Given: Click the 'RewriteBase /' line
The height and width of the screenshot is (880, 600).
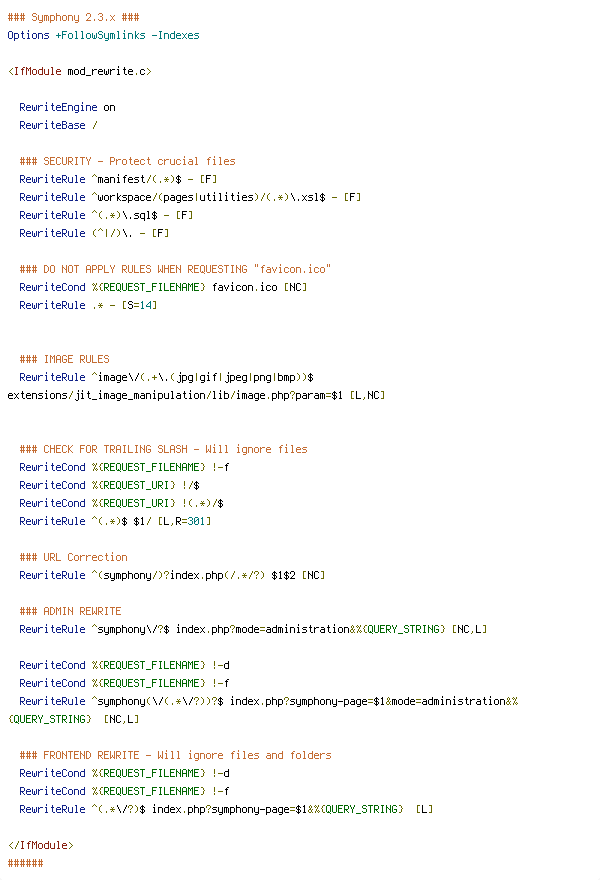Looking at the screenshot, I should [58, 125].
